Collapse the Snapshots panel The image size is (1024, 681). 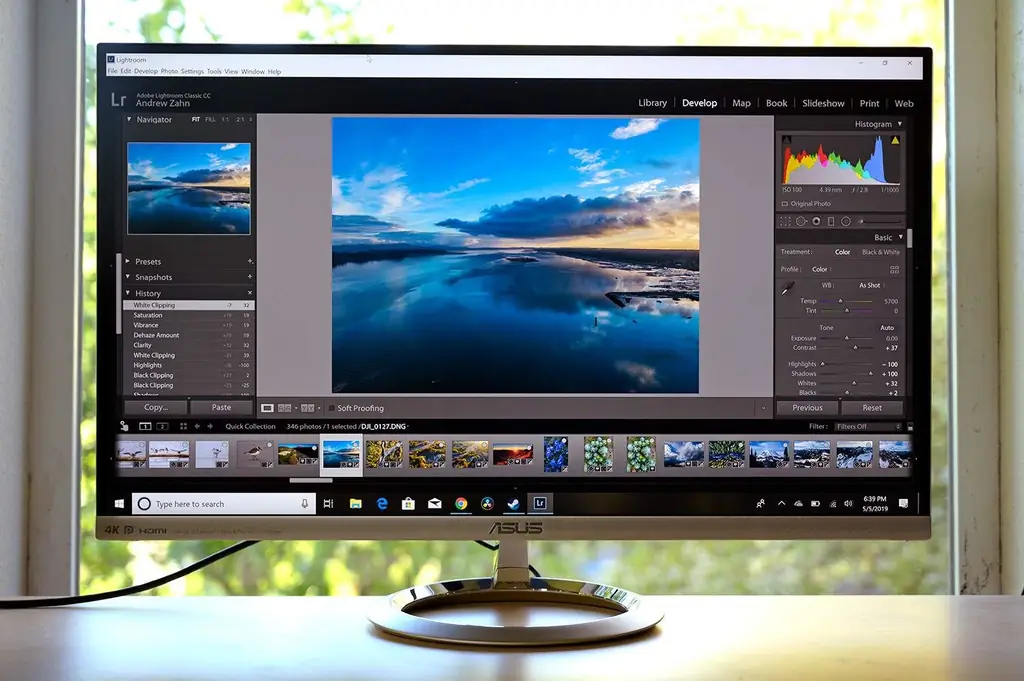click(x=128, y=277)
